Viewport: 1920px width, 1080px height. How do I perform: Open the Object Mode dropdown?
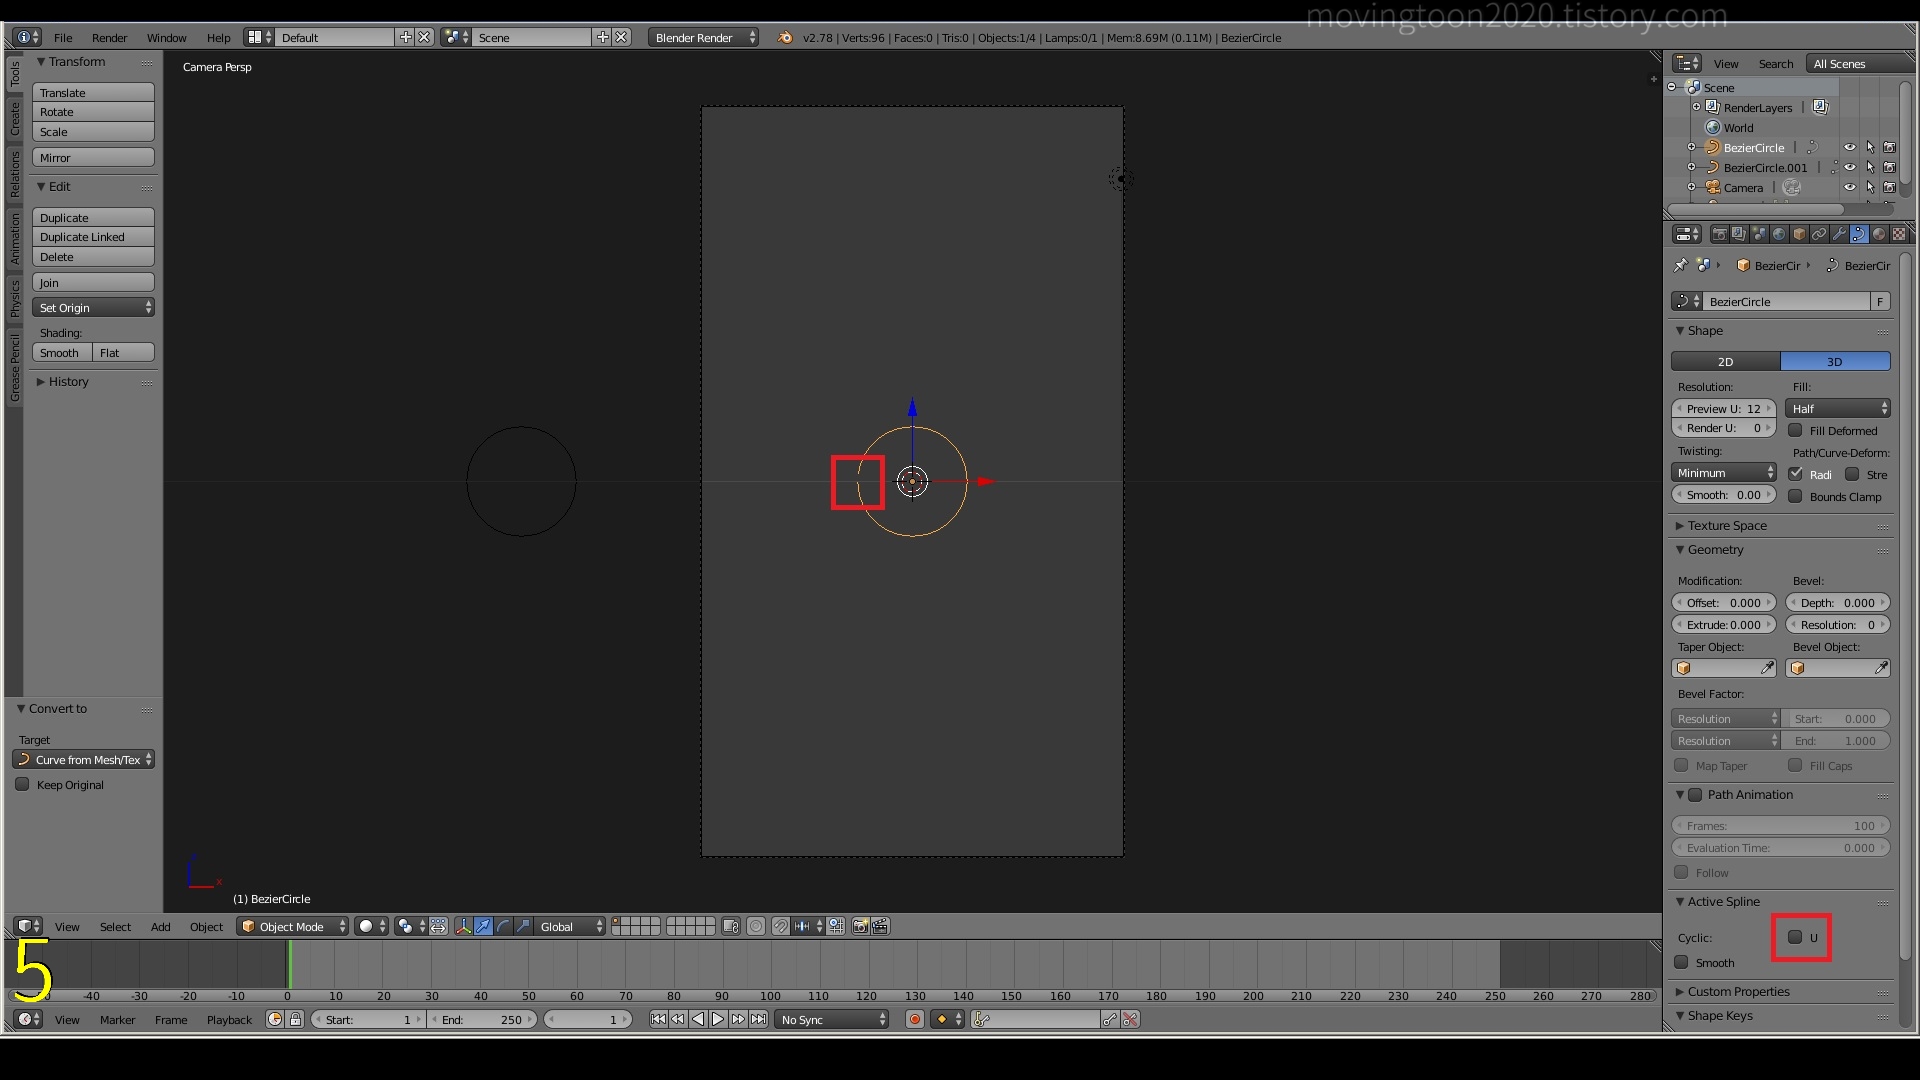coord(293,927)
